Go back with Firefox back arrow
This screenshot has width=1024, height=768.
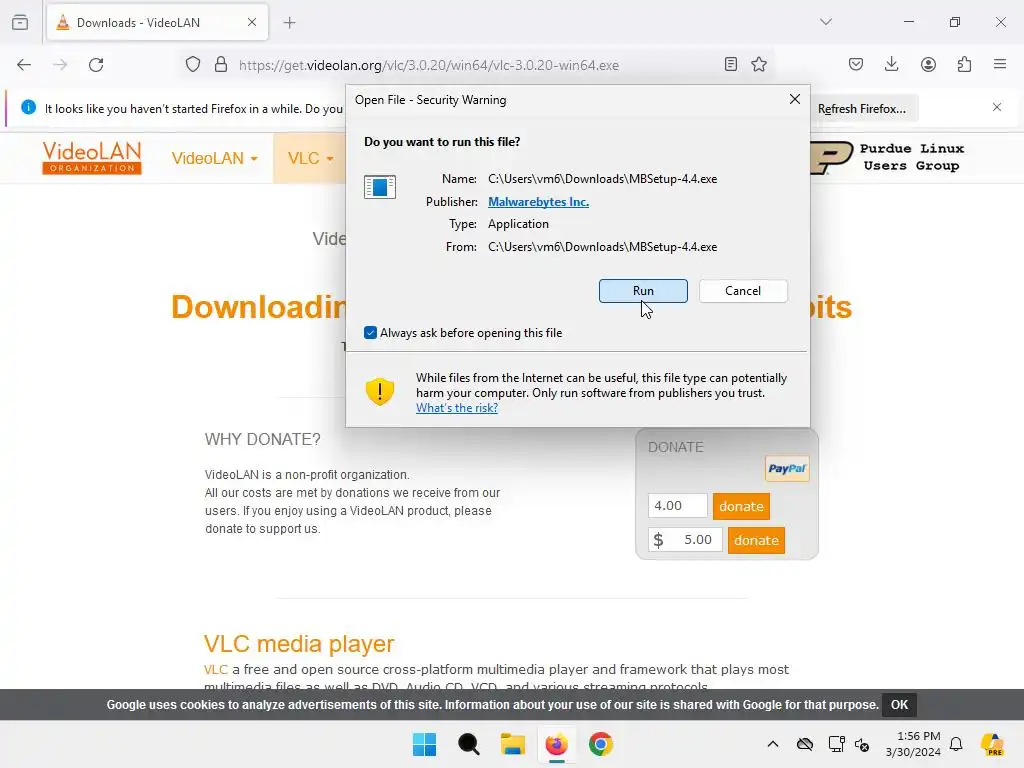click(x=24, y=65)
